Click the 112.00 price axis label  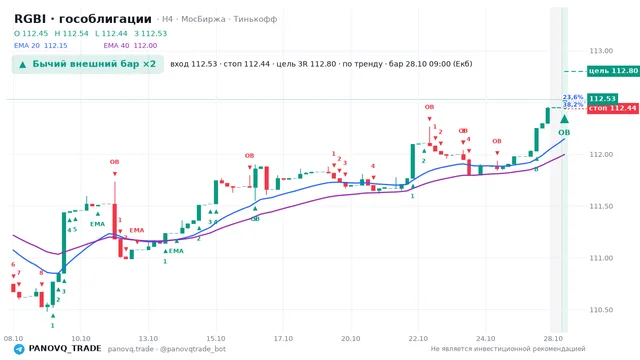coord(601,154)
